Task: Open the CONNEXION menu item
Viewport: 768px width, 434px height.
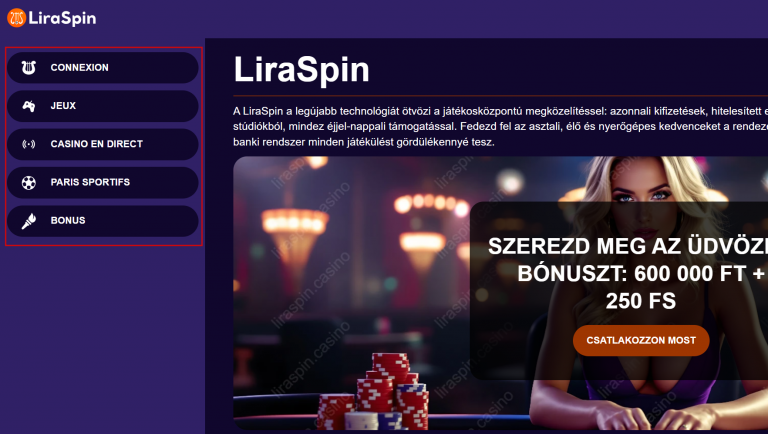Action: 102,68
